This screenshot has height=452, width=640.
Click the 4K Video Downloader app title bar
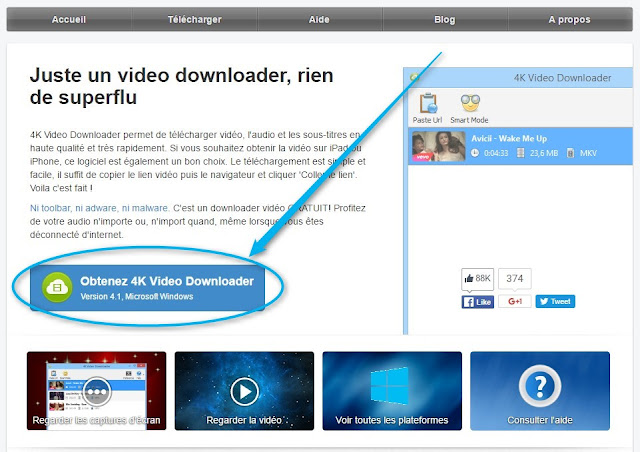point(518,78)
